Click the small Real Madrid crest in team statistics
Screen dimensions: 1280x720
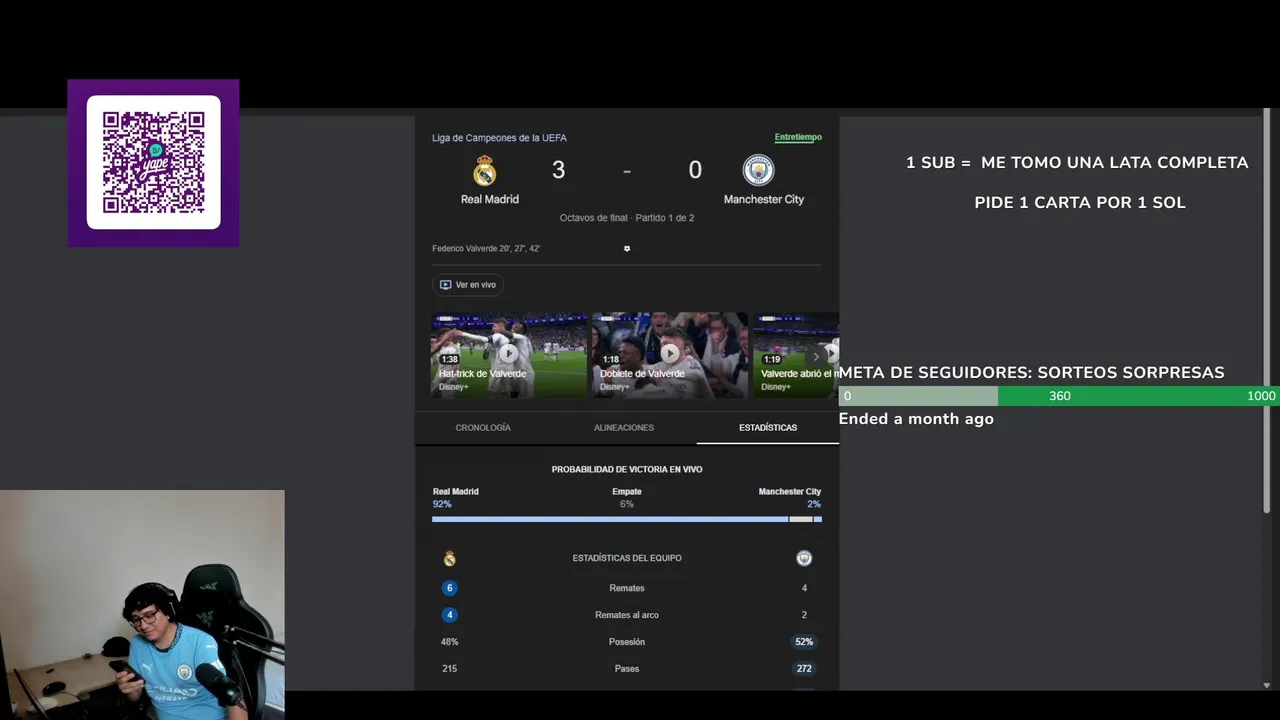(x=450, y=558)
